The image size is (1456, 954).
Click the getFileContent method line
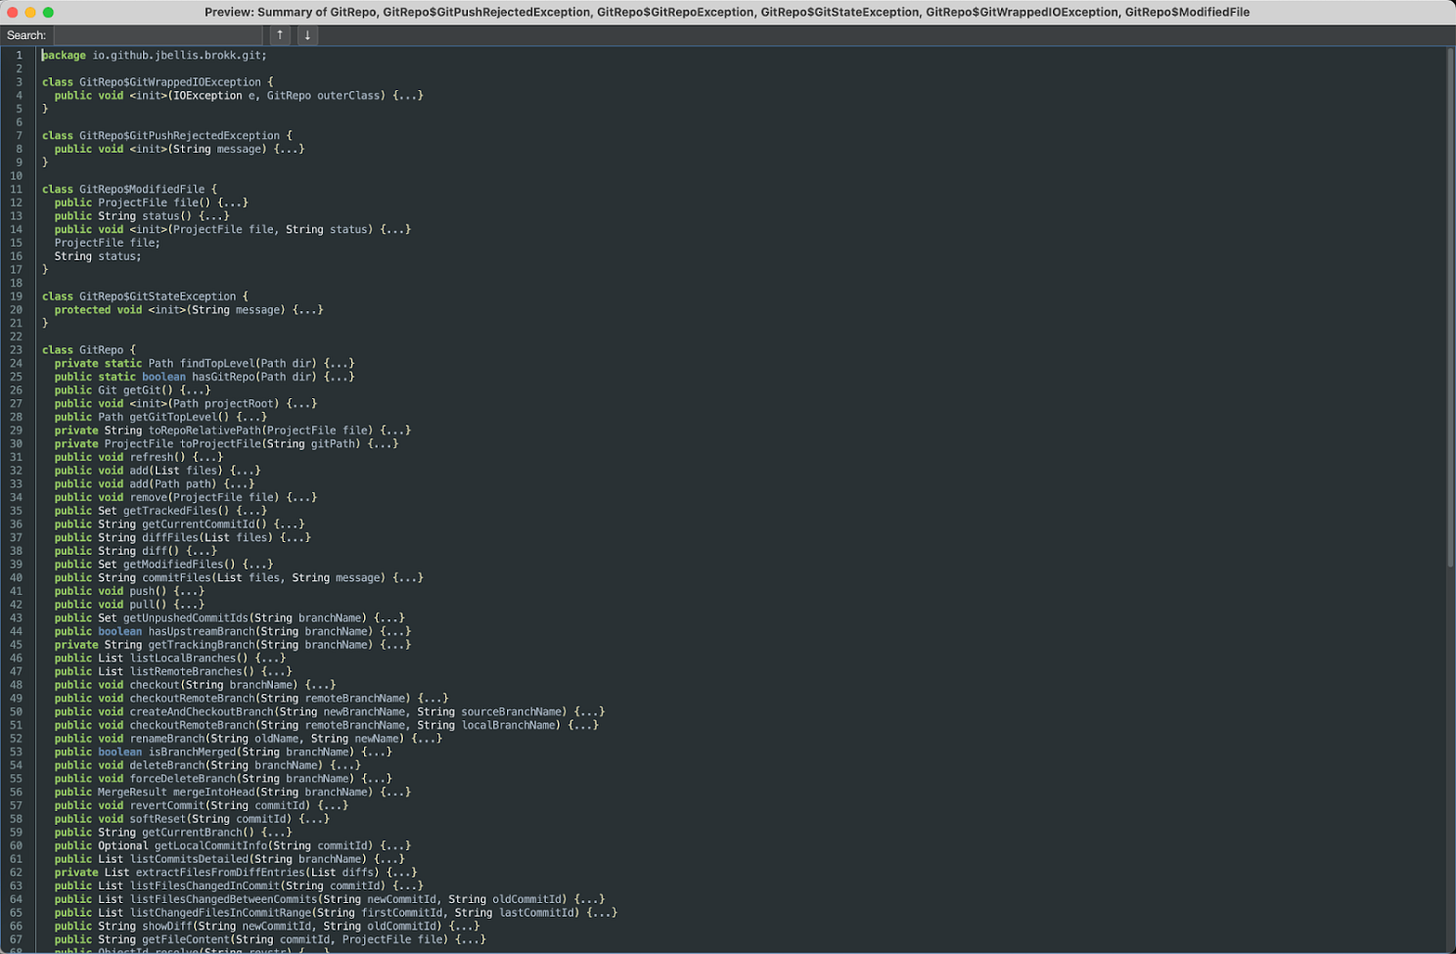[270, 939]
